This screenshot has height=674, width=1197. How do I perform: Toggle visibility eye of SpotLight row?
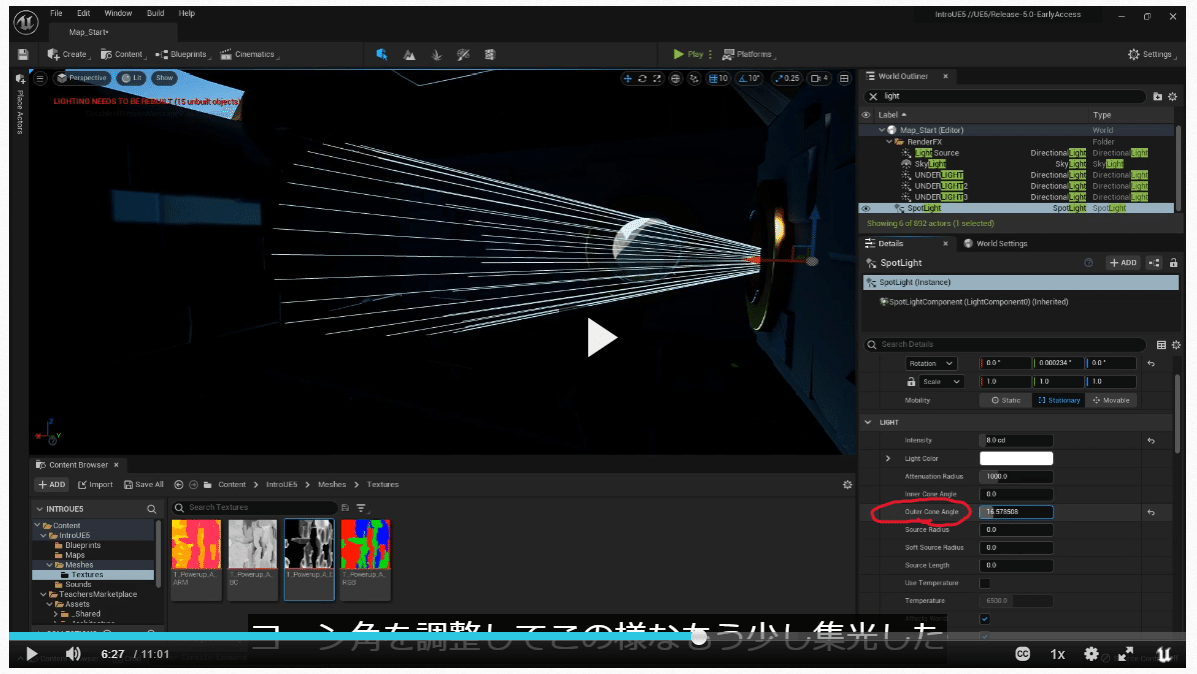point(866,208)
